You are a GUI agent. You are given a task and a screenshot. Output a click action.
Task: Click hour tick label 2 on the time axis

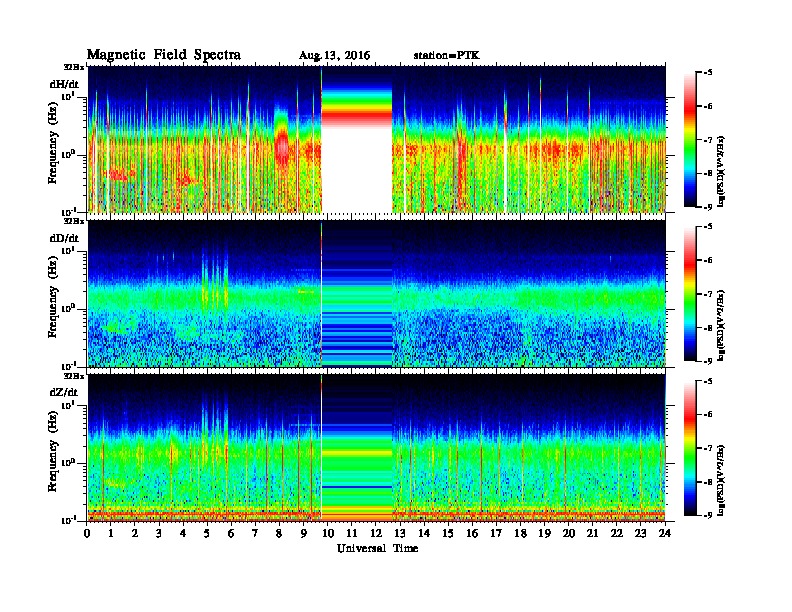click(135, 534)
